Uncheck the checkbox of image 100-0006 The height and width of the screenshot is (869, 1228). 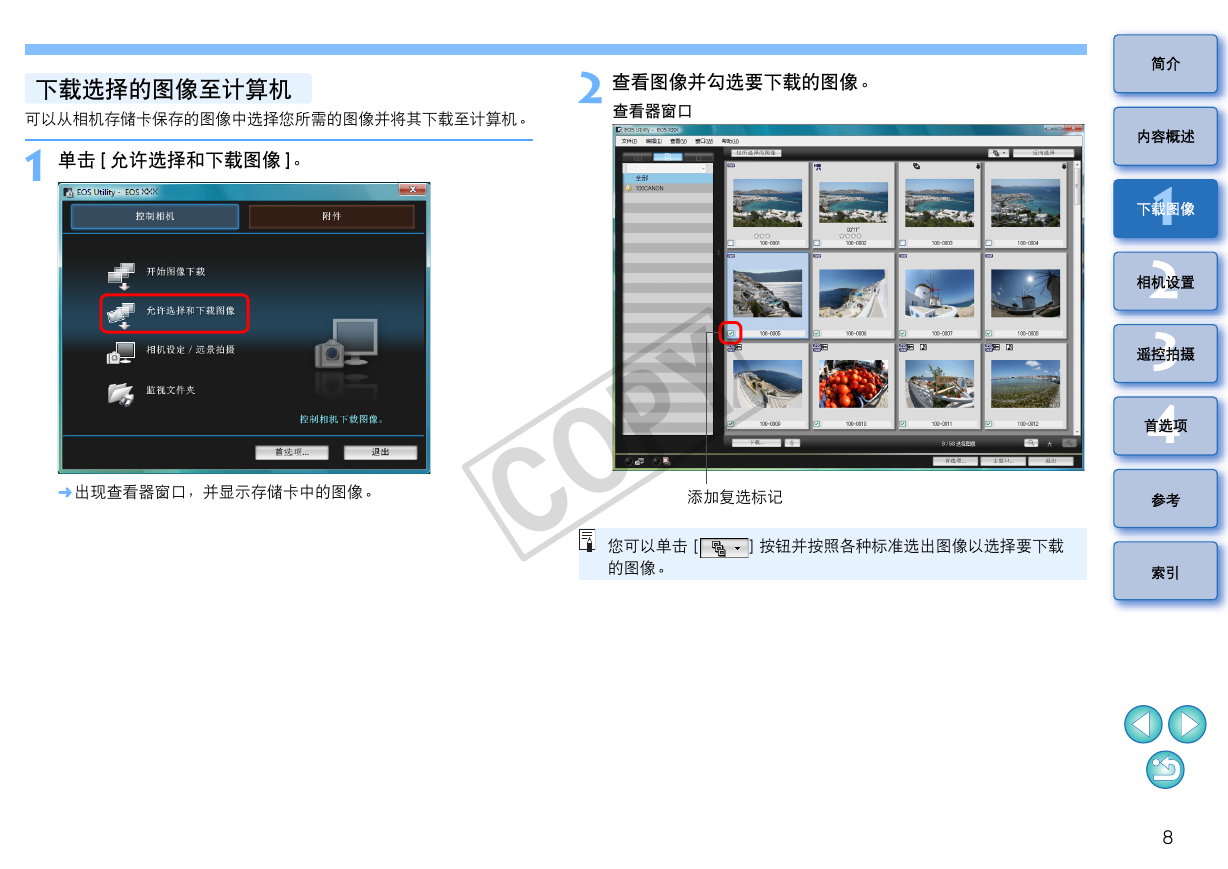point(816,333)
